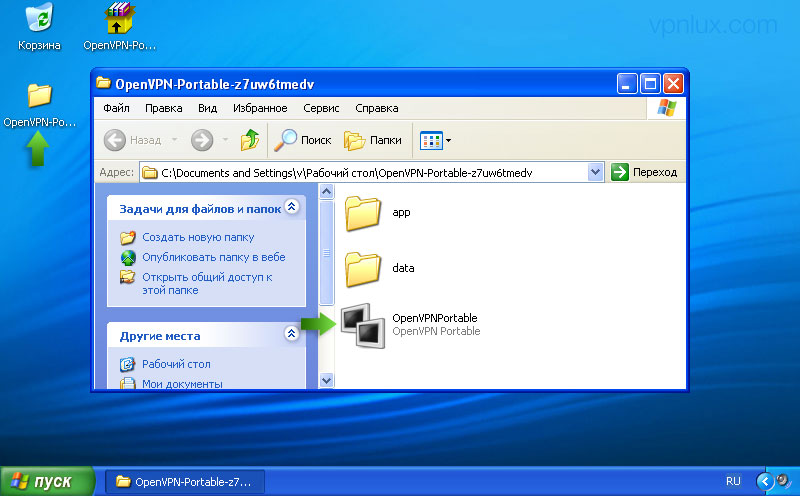Screen dimensions: 800x496
Task: Open the Back button history dropdown
Action: [x=174, y=139]
